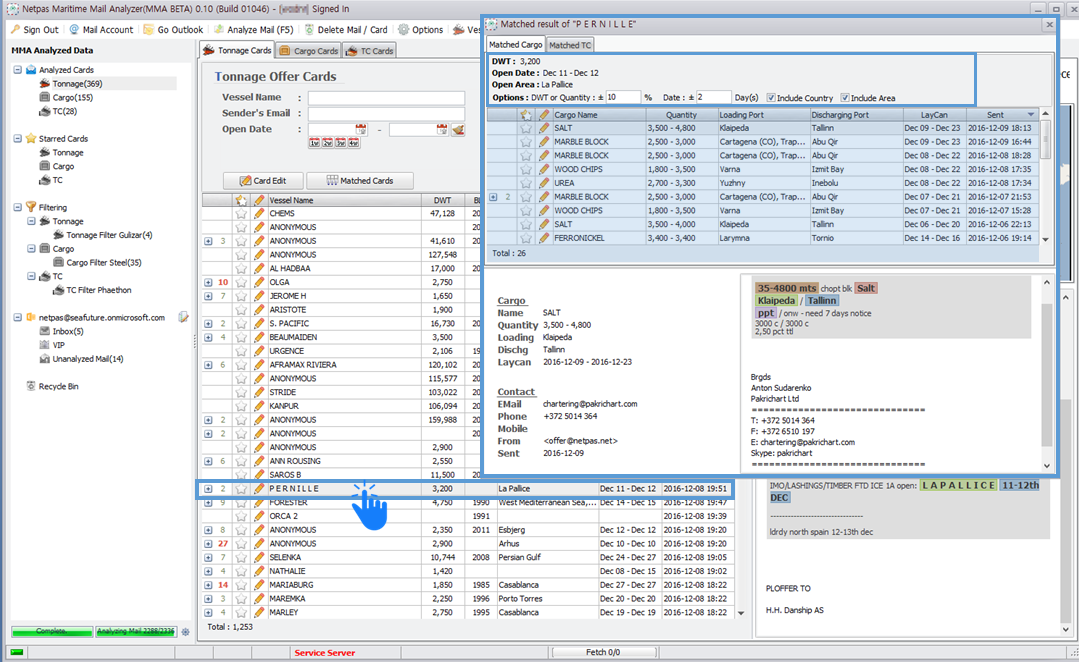
Task: Switch to the Cargo Cards tab
Action: click(309, 51)
